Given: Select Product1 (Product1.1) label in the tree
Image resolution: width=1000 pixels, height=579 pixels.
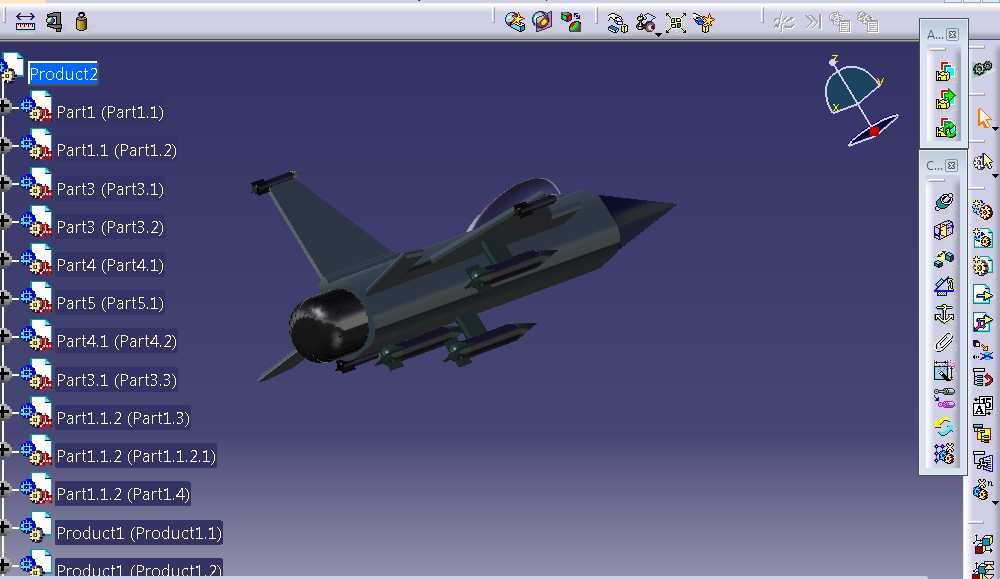Looking at the screenshot, I should tap(139, 532).
